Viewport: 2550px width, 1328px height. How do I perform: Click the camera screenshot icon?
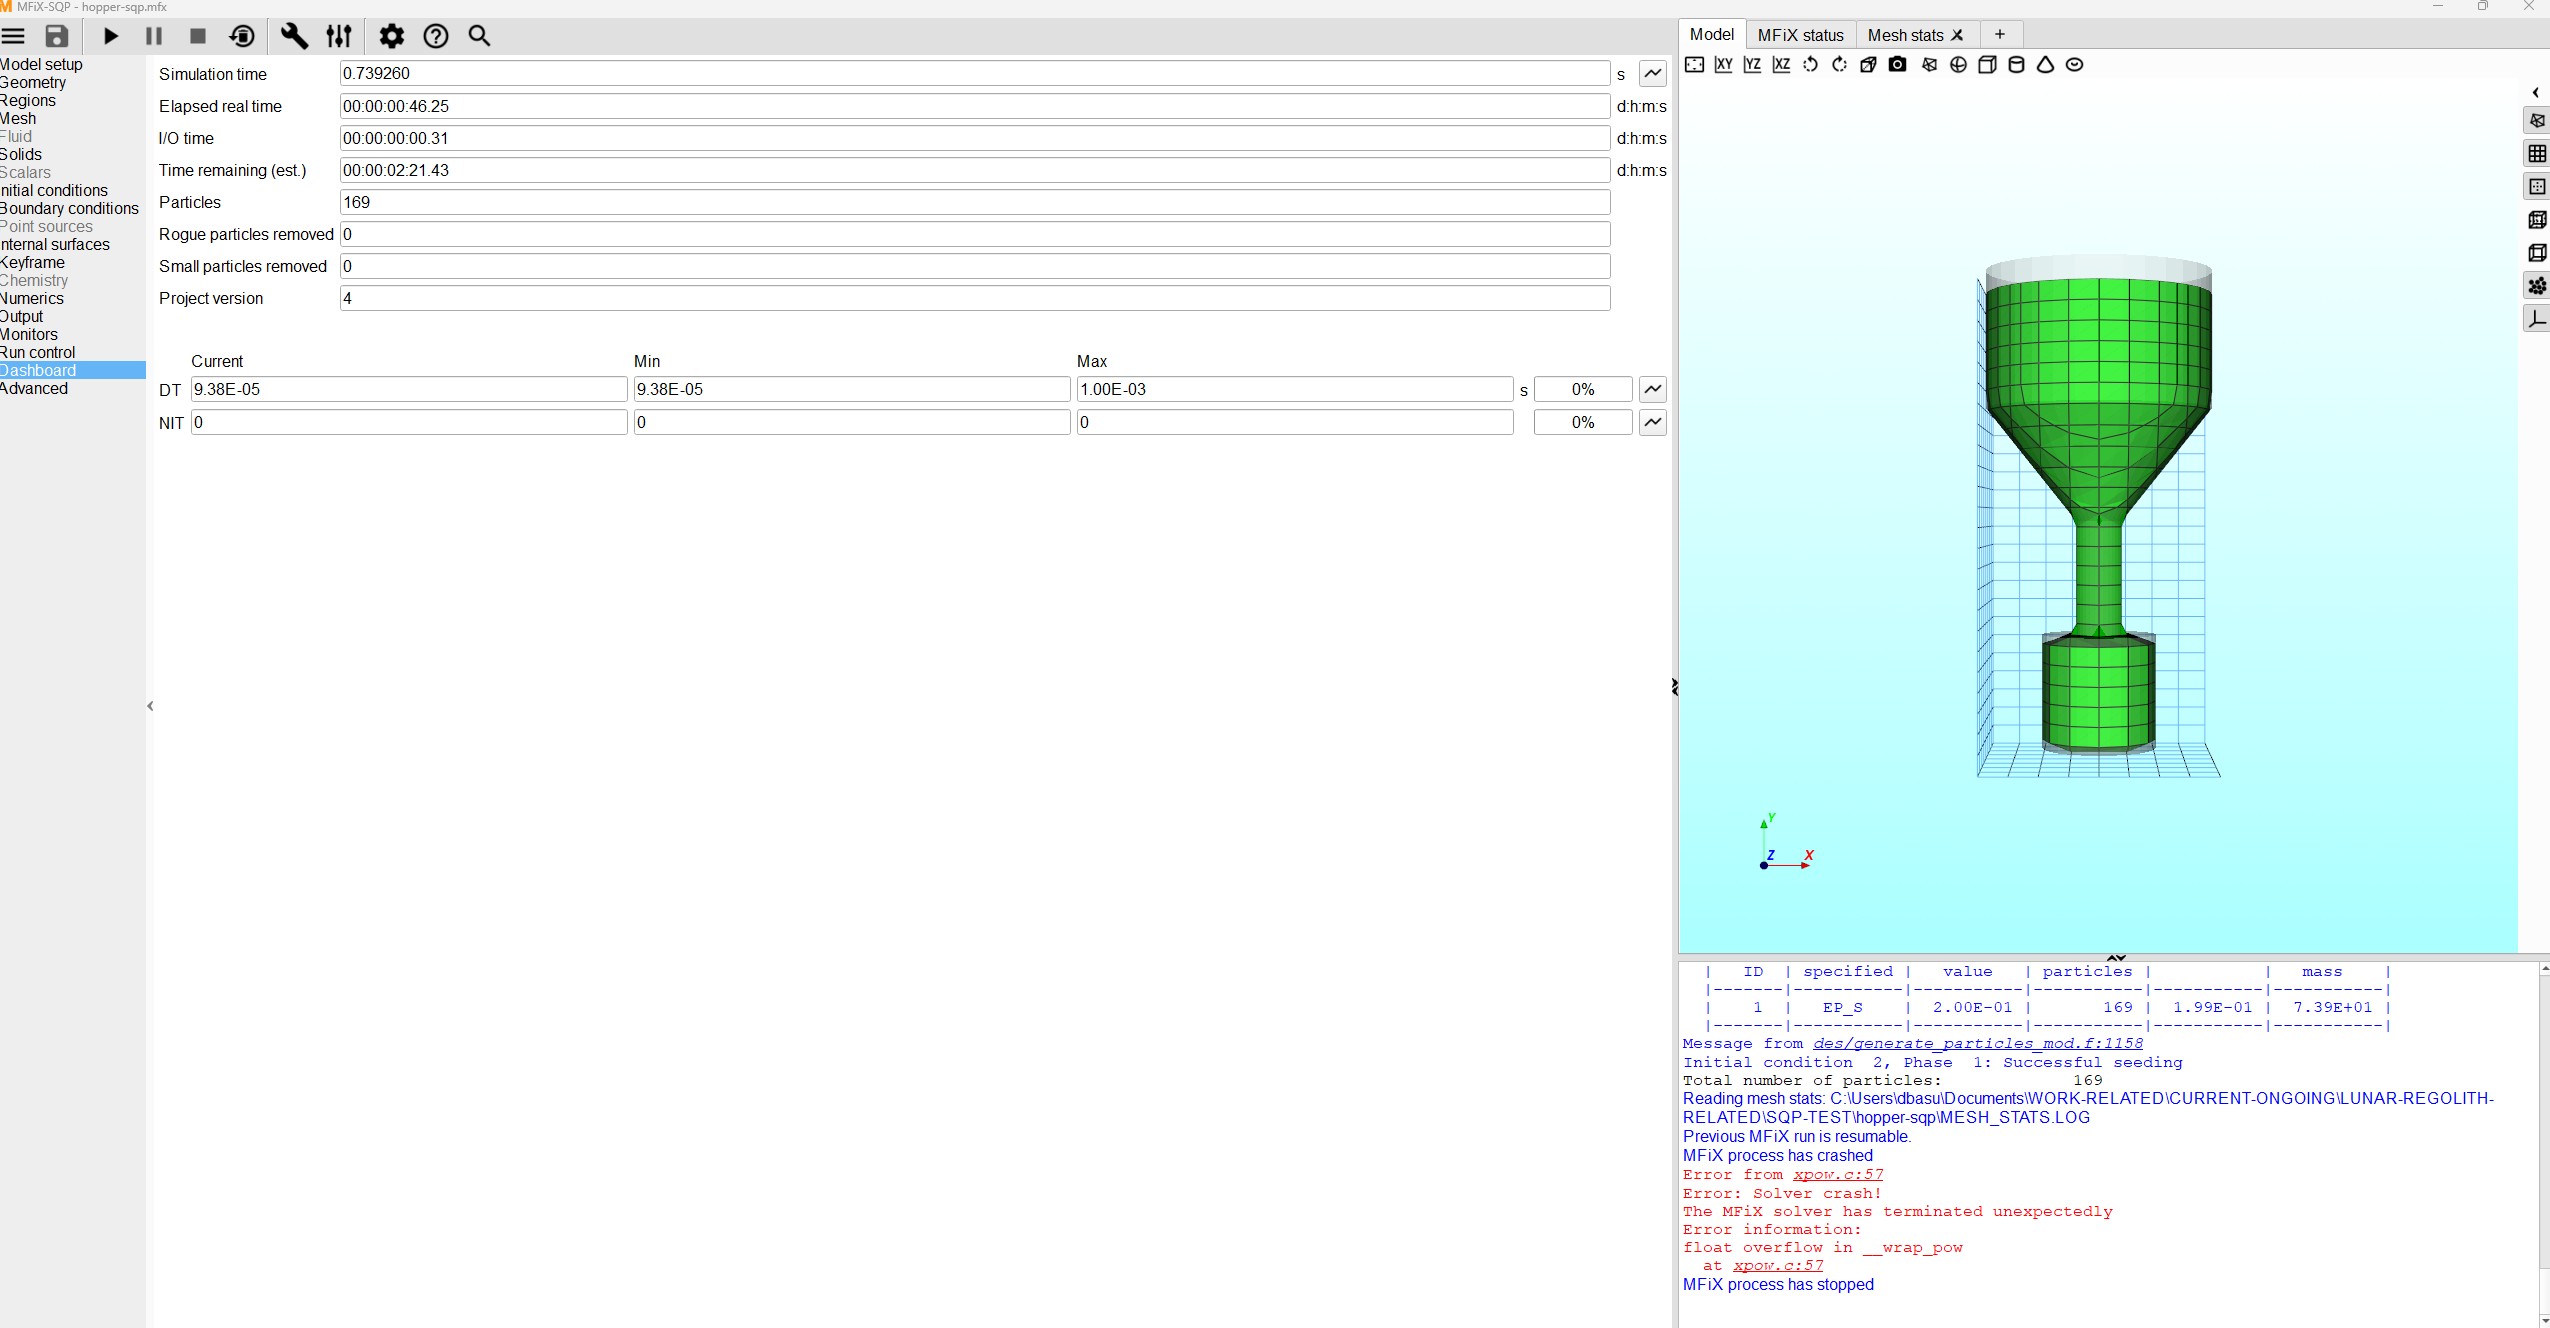pyautogui.click(x=1897, y=65)
